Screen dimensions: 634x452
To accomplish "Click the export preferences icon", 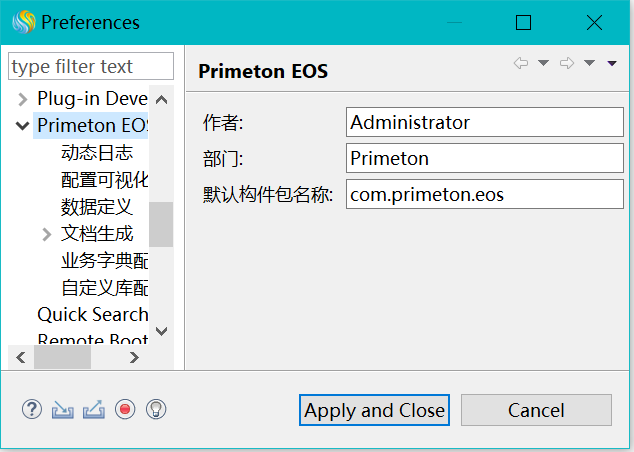I will [93, 409].
